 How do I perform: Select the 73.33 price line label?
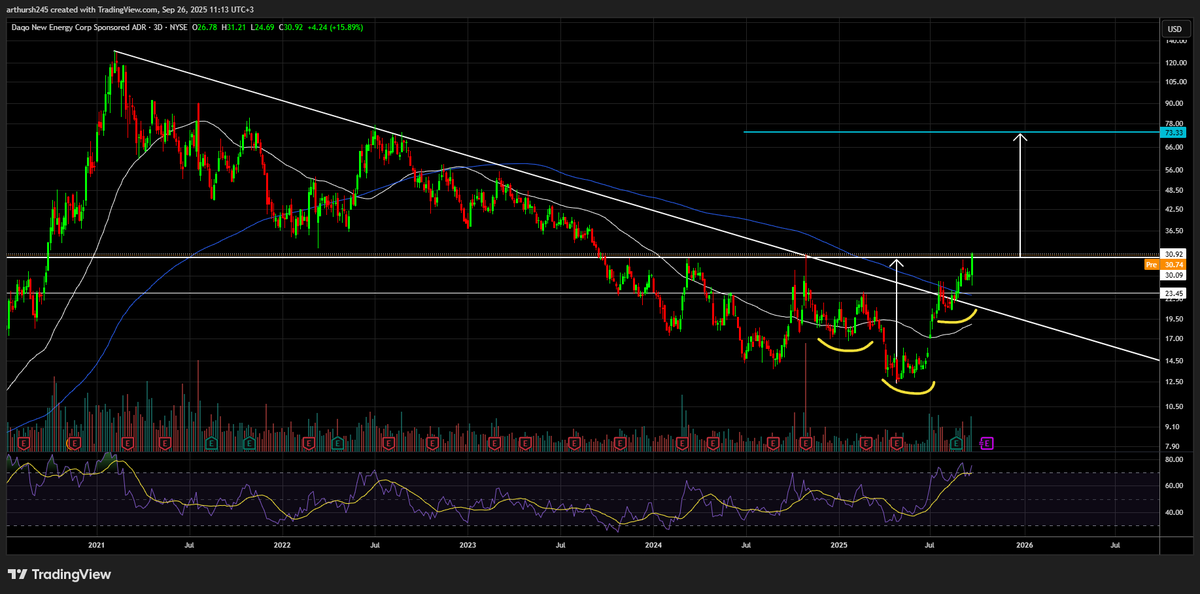(x=1173, y=132)
